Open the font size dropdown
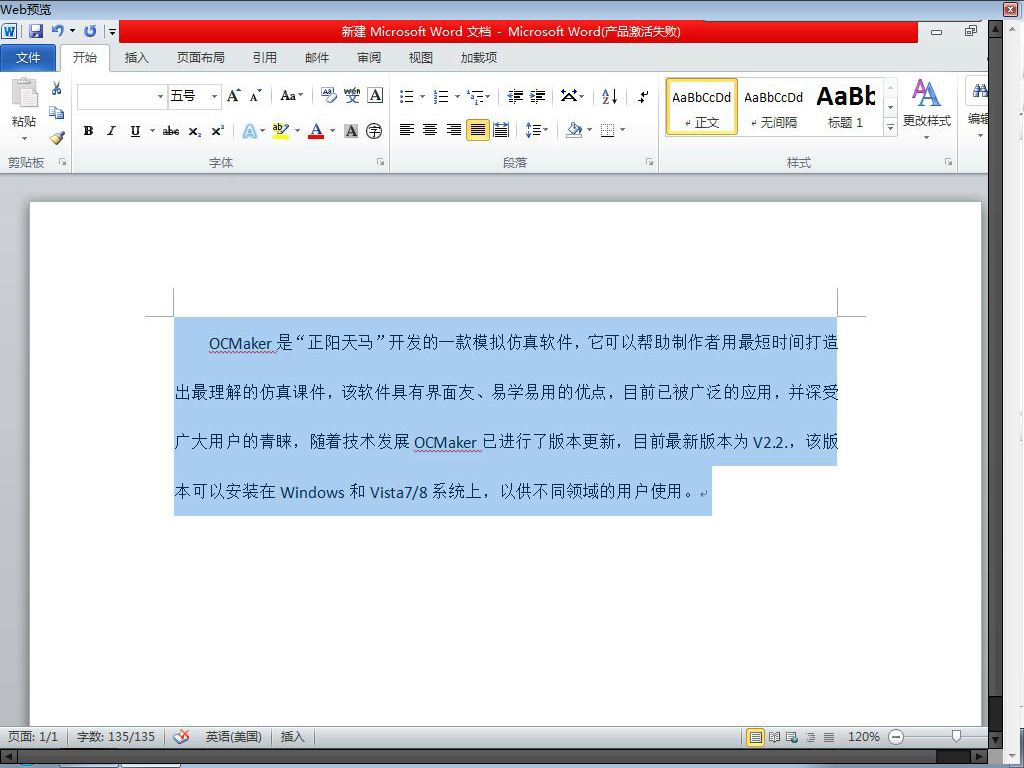The width and height of the screenshot is (1024, 768). 214,97
